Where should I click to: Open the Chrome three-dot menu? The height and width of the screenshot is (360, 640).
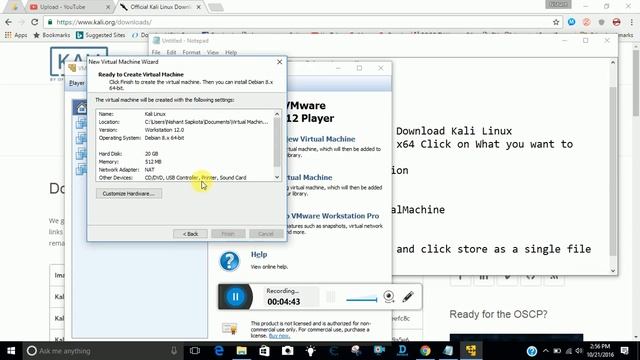pos(632,22)
